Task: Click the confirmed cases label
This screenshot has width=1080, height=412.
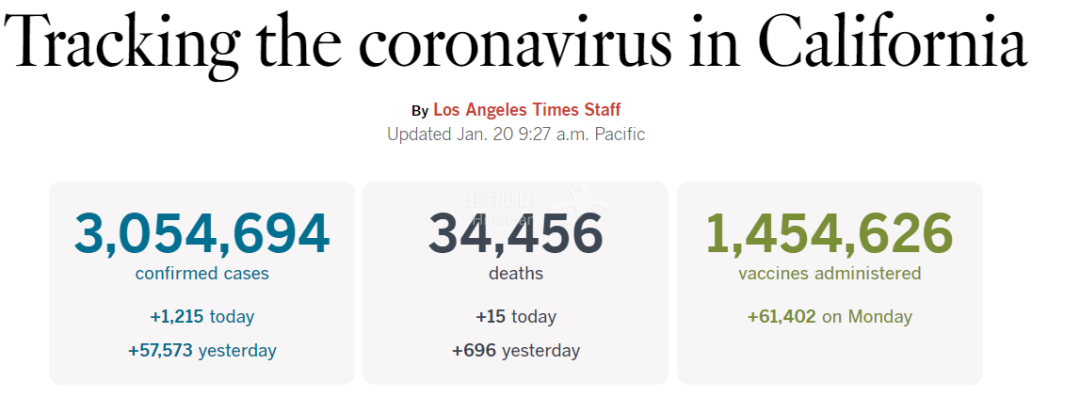Action: [202, 274]
